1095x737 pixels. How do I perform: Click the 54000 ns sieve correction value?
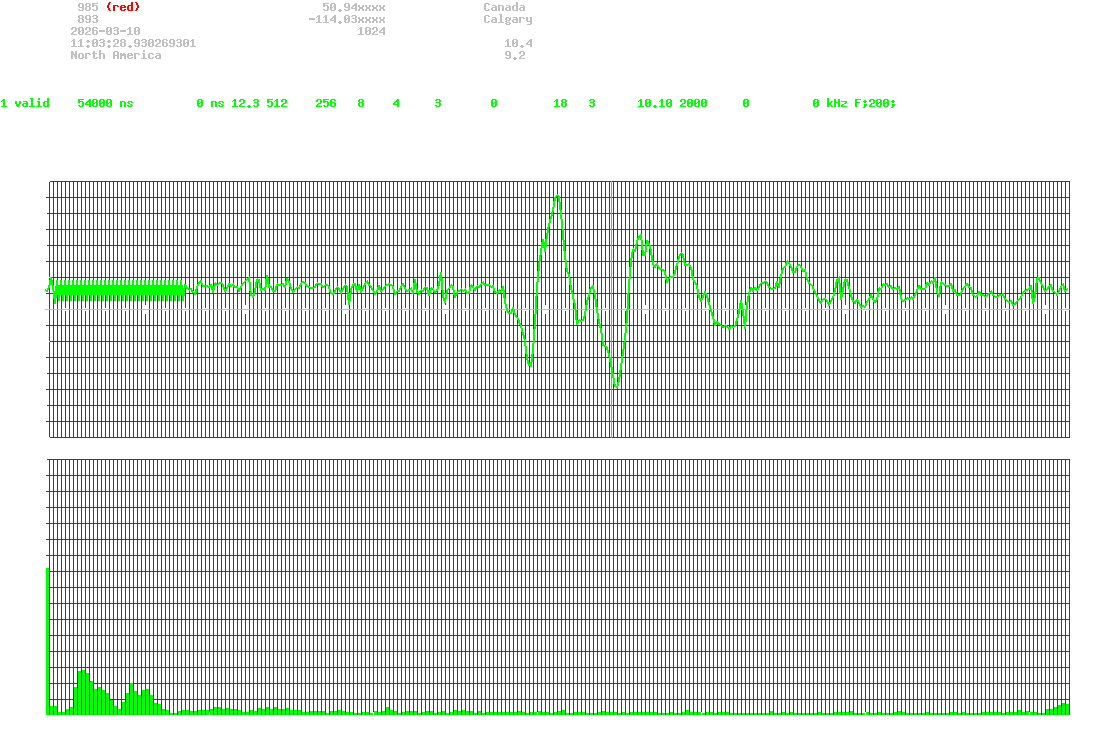[104, 103]
